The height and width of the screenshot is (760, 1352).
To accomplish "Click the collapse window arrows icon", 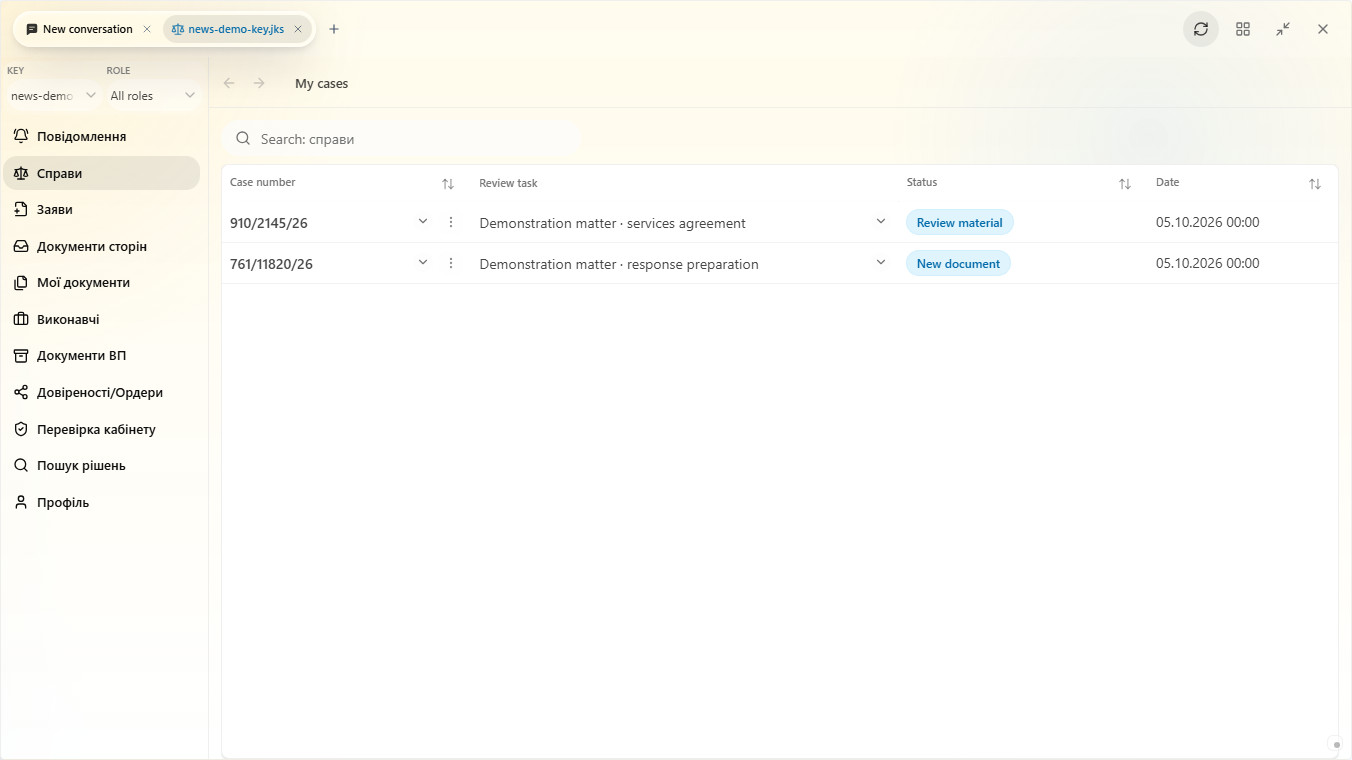I will pos(1283,29).
